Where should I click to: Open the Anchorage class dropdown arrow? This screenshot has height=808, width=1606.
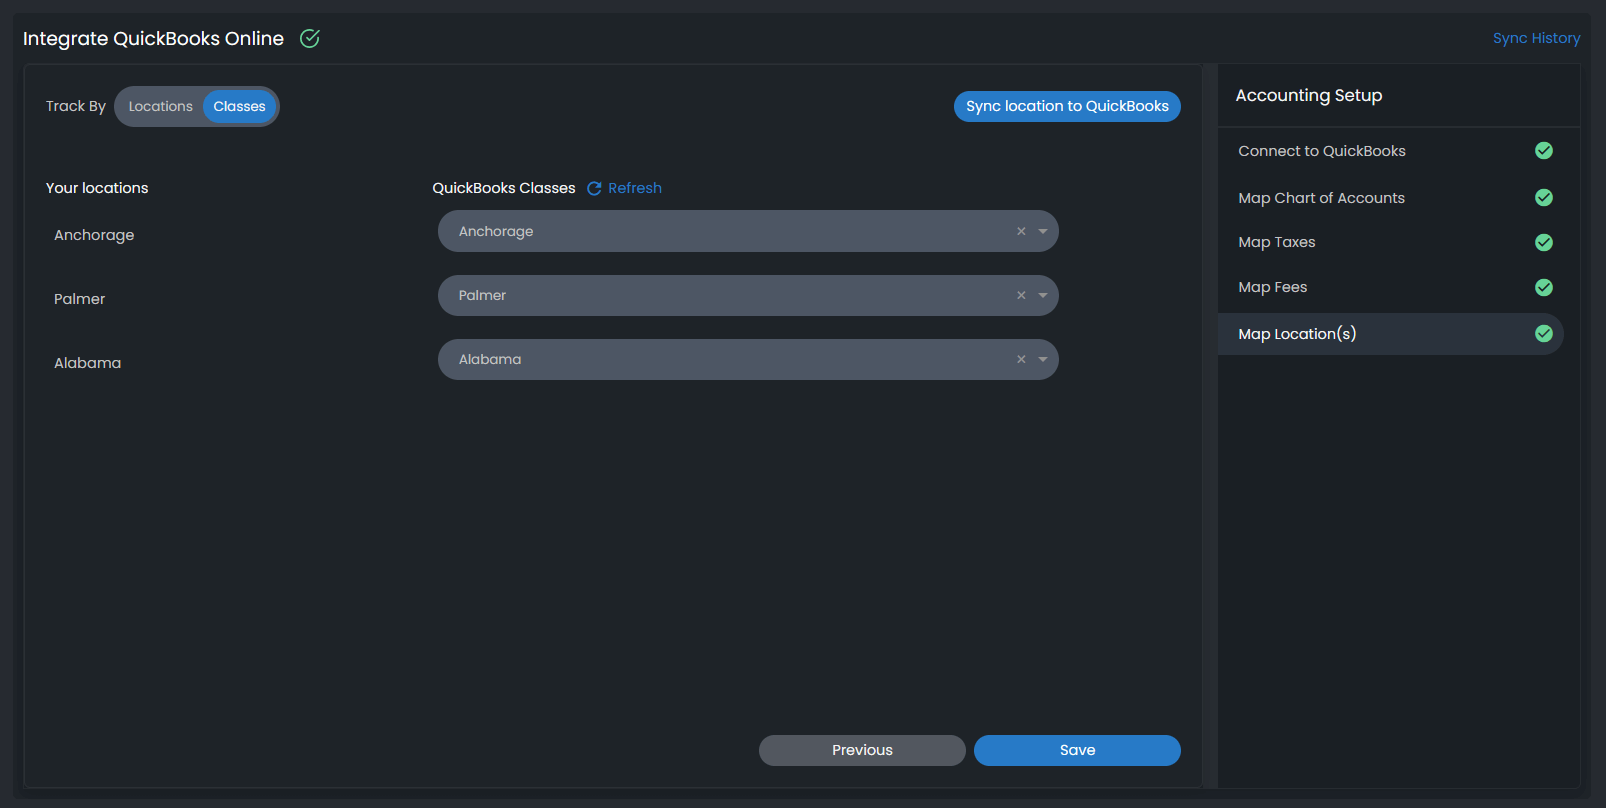pyautogui.click(x=1043, y=231)
